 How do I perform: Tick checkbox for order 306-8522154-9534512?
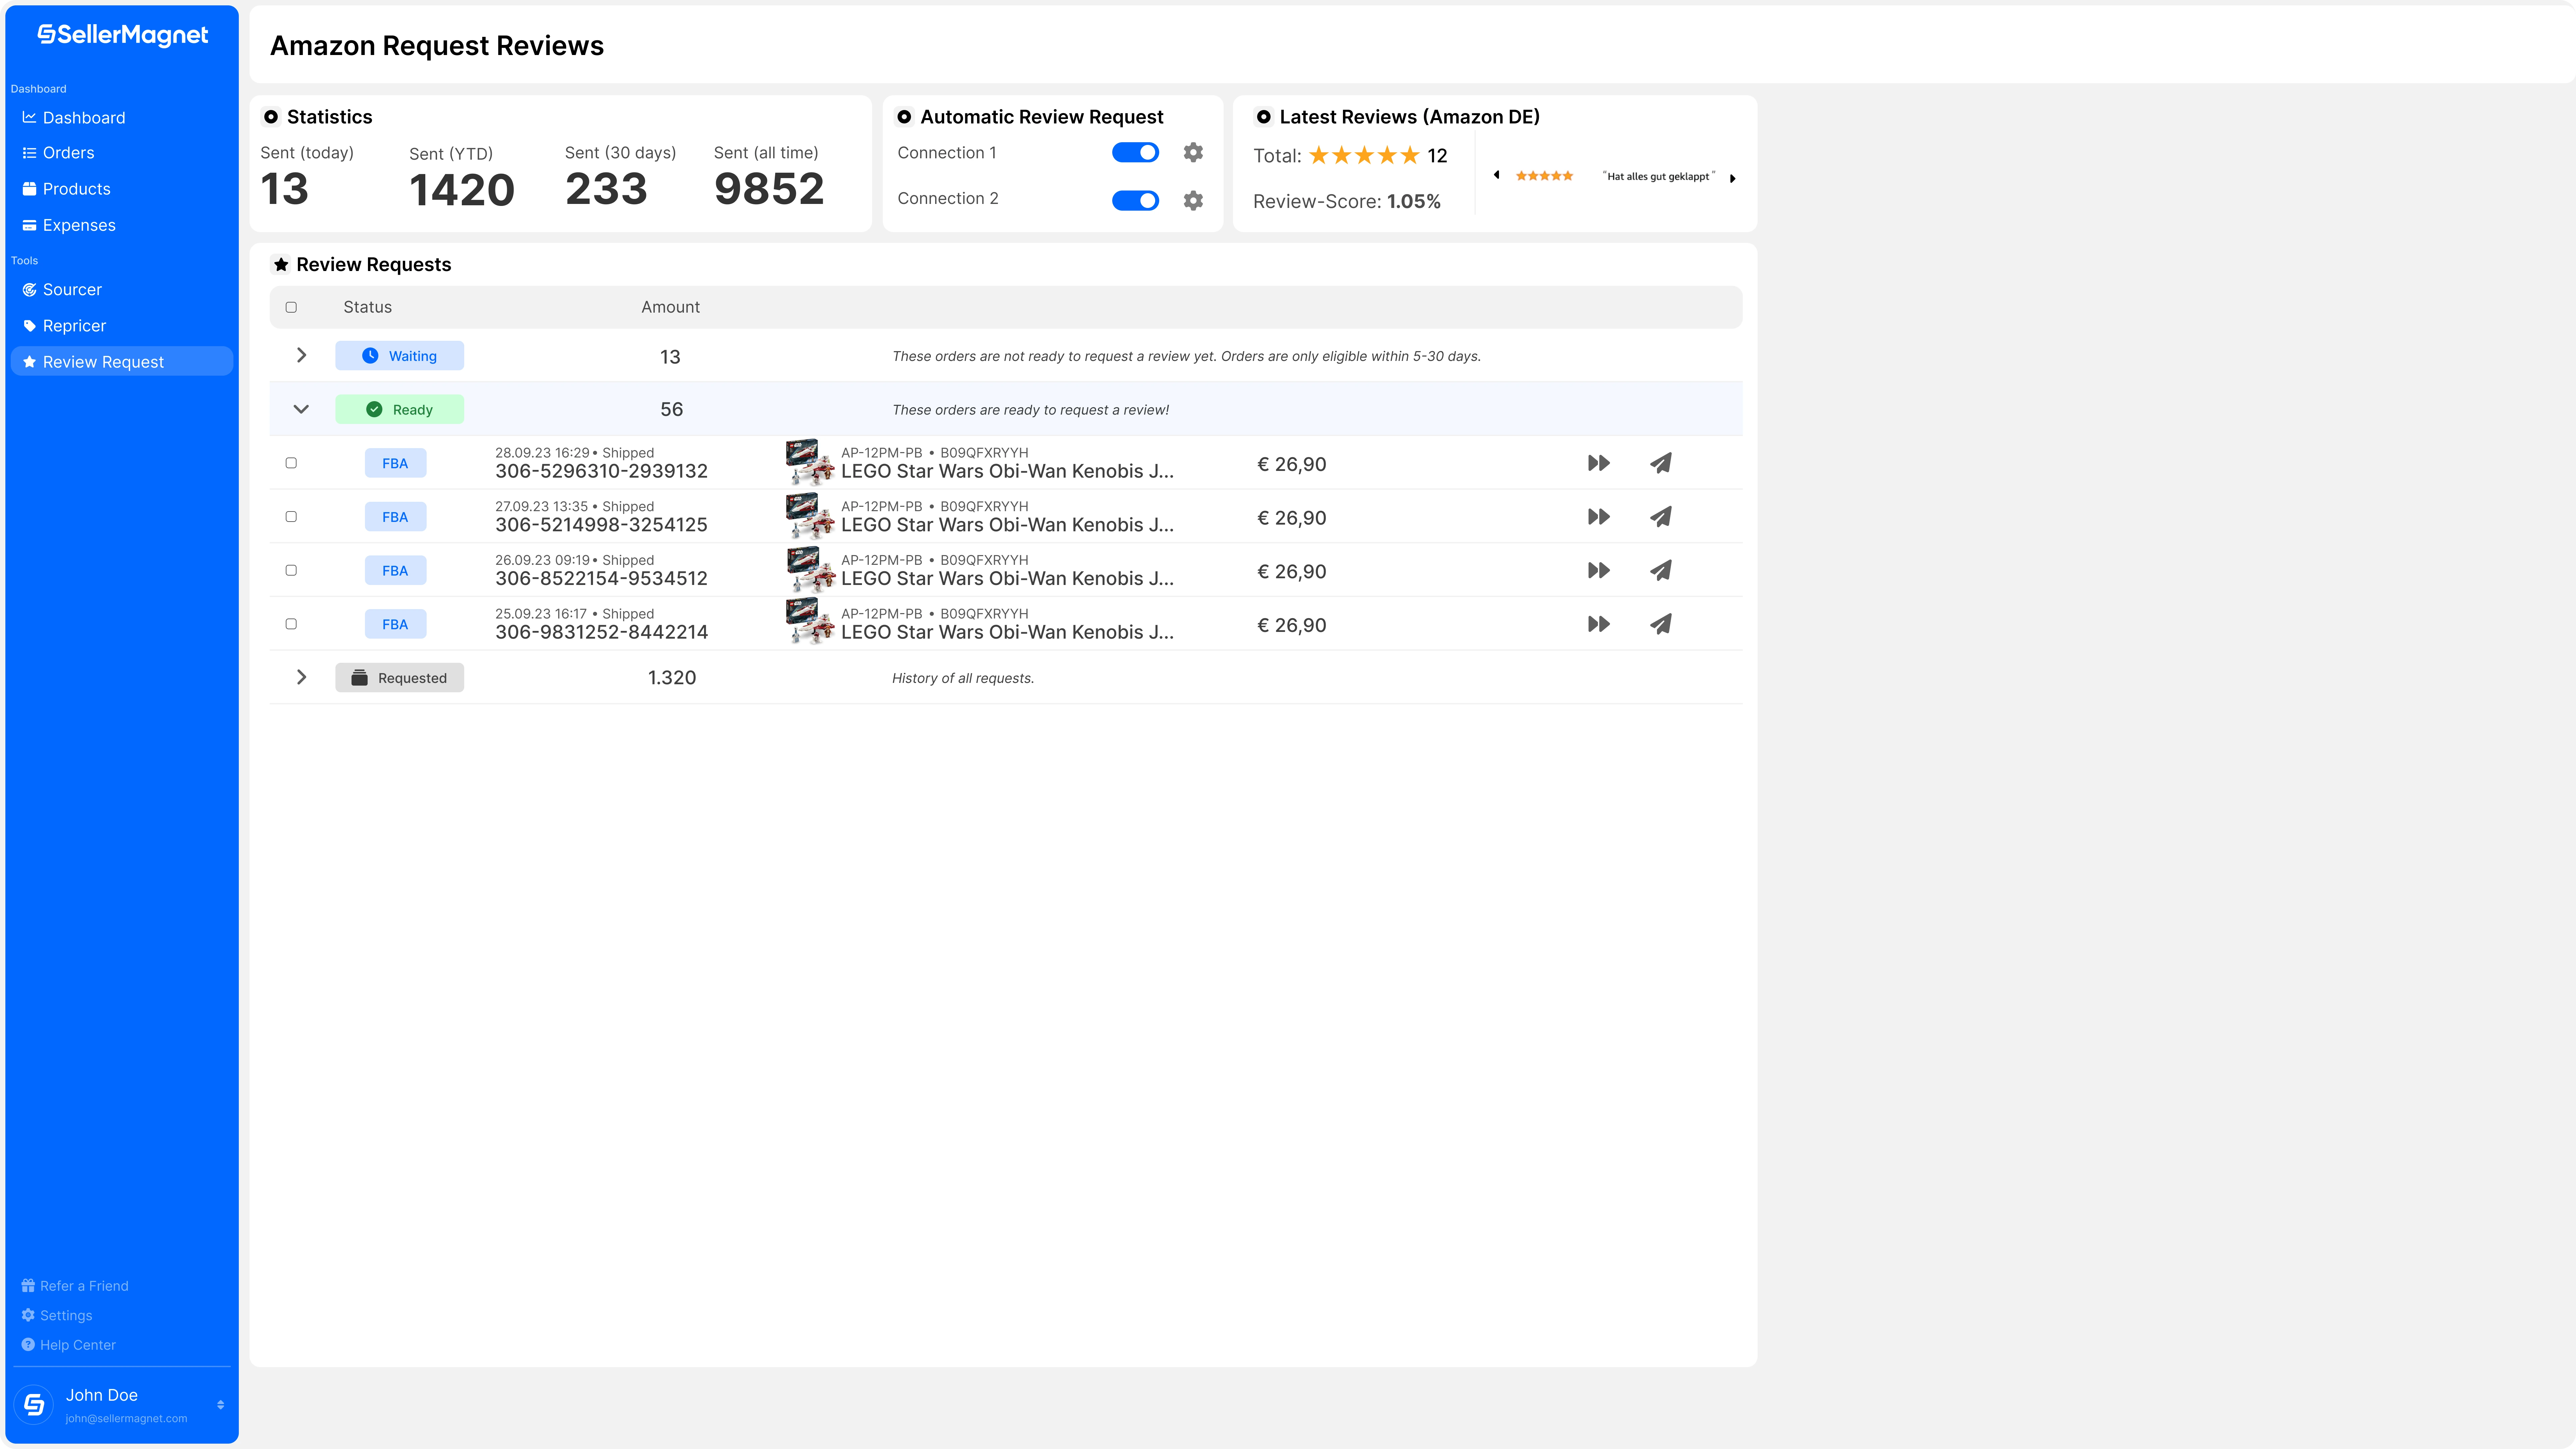(291, 570)
